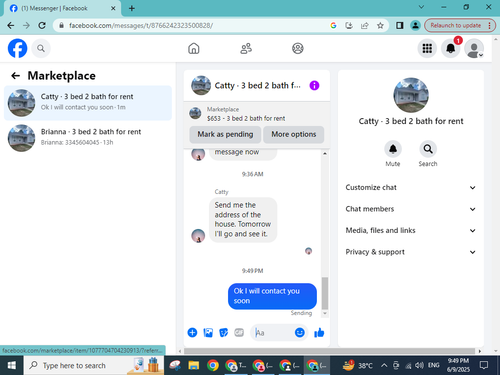Expand the Media, files and links section
500x375 pixels.
click(410, 231)
